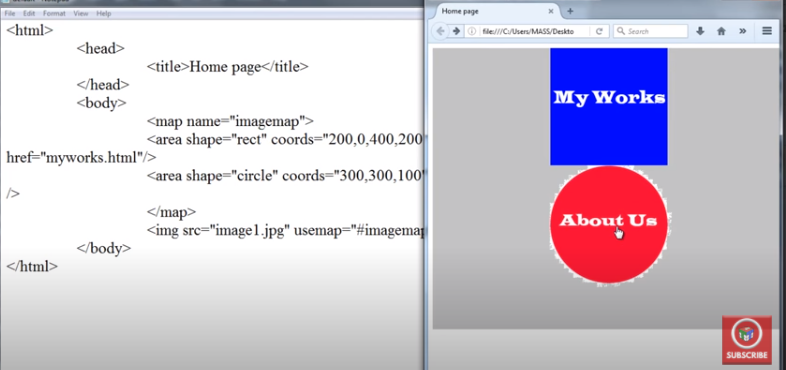The image size is (786, 370).
Task: Close the Home page tab
Action: (x=551, y=11)
